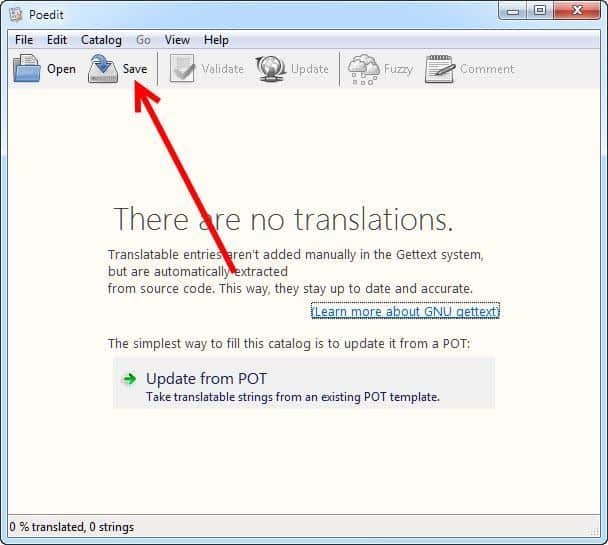608x545 pixels.
Task: Click the Validate checkmark icon
Action: pyautogui.click(x=182, y=69)
